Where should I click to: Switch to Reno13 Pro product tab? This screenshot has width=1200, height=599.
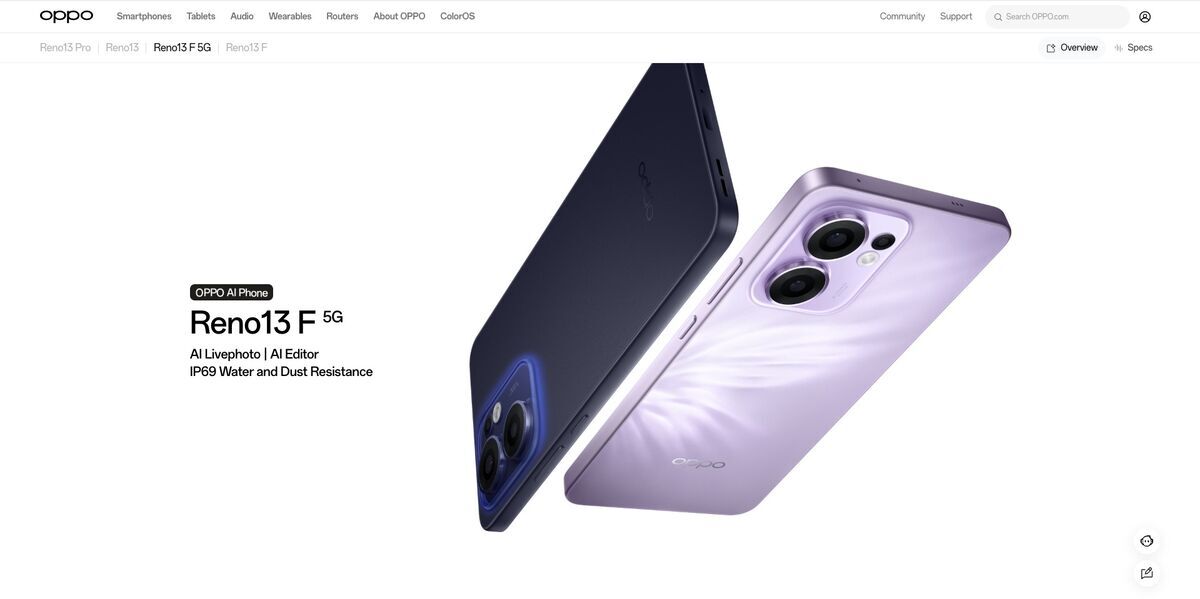point(65,47)
